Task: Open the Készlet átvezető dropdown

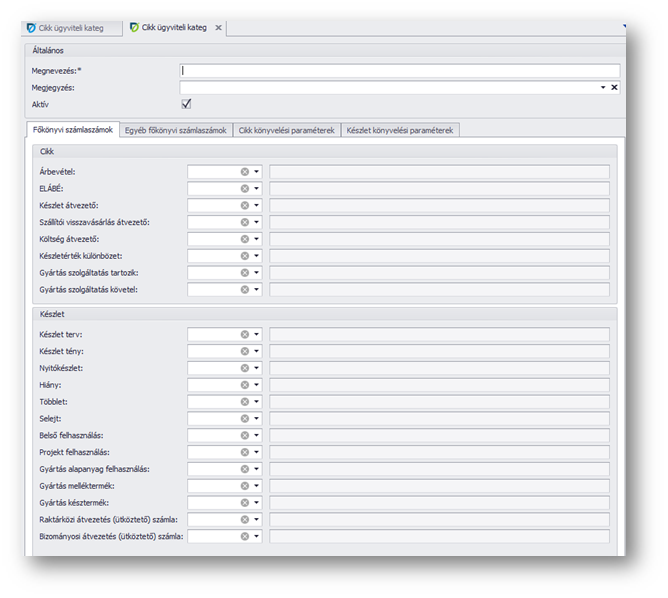Action: [256, 206]
